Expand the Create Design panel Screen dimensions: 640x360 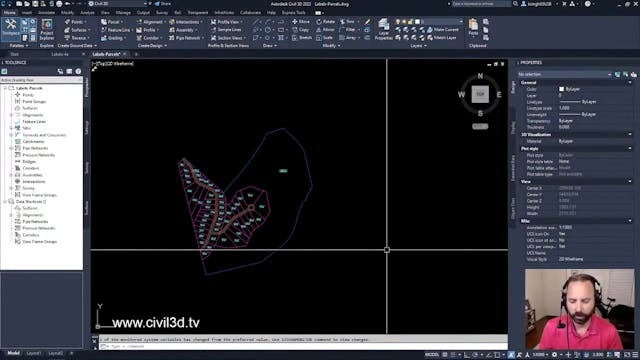pyautogui.click(x=153, y=46)
